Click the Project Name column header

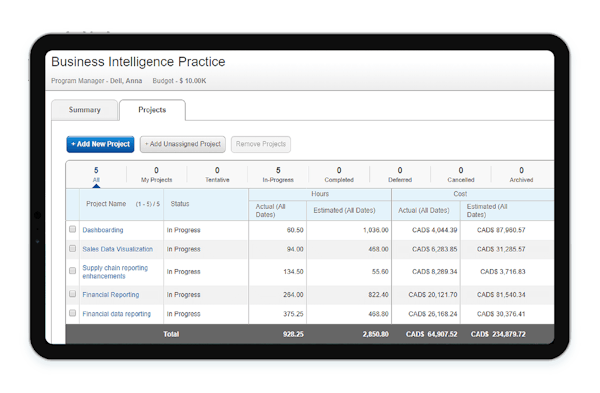[x=106, y=204]
